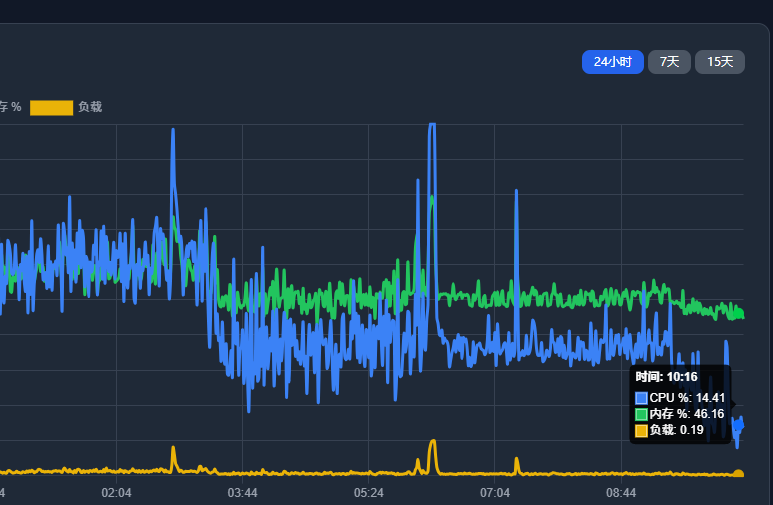The image size is (773, 505).
Task: Click the tooltip time 10:16
Action: pyautogui.click(x=667, y=377)
